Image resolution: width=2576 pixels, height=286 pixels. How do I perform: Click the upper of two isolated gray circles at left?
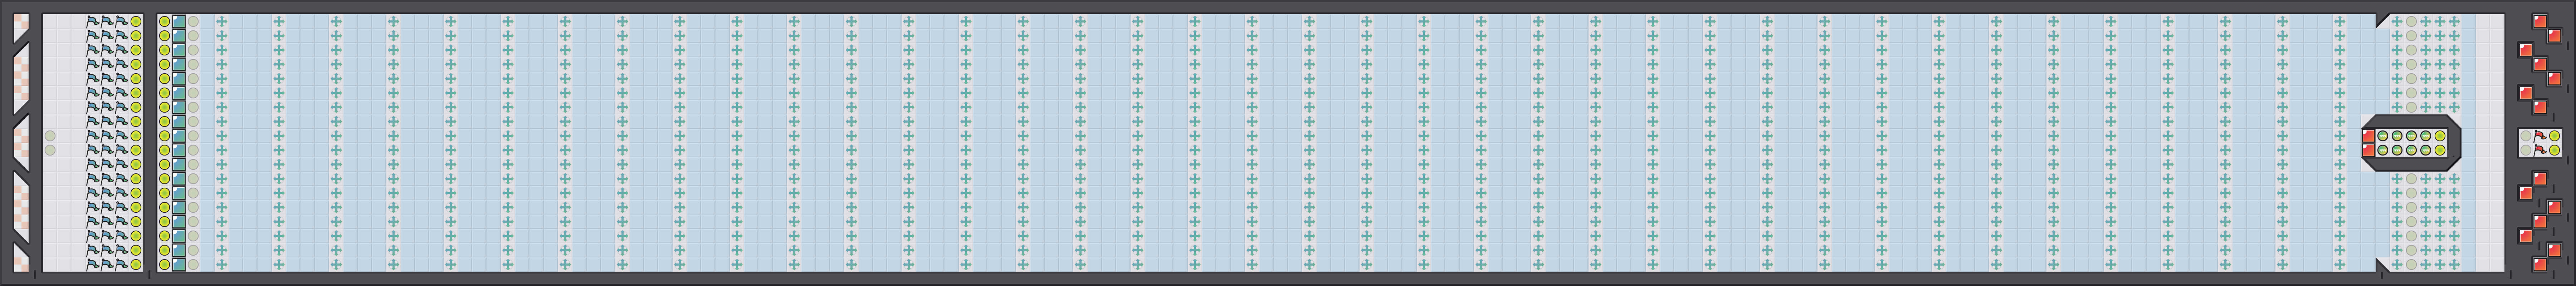(50, 136)
